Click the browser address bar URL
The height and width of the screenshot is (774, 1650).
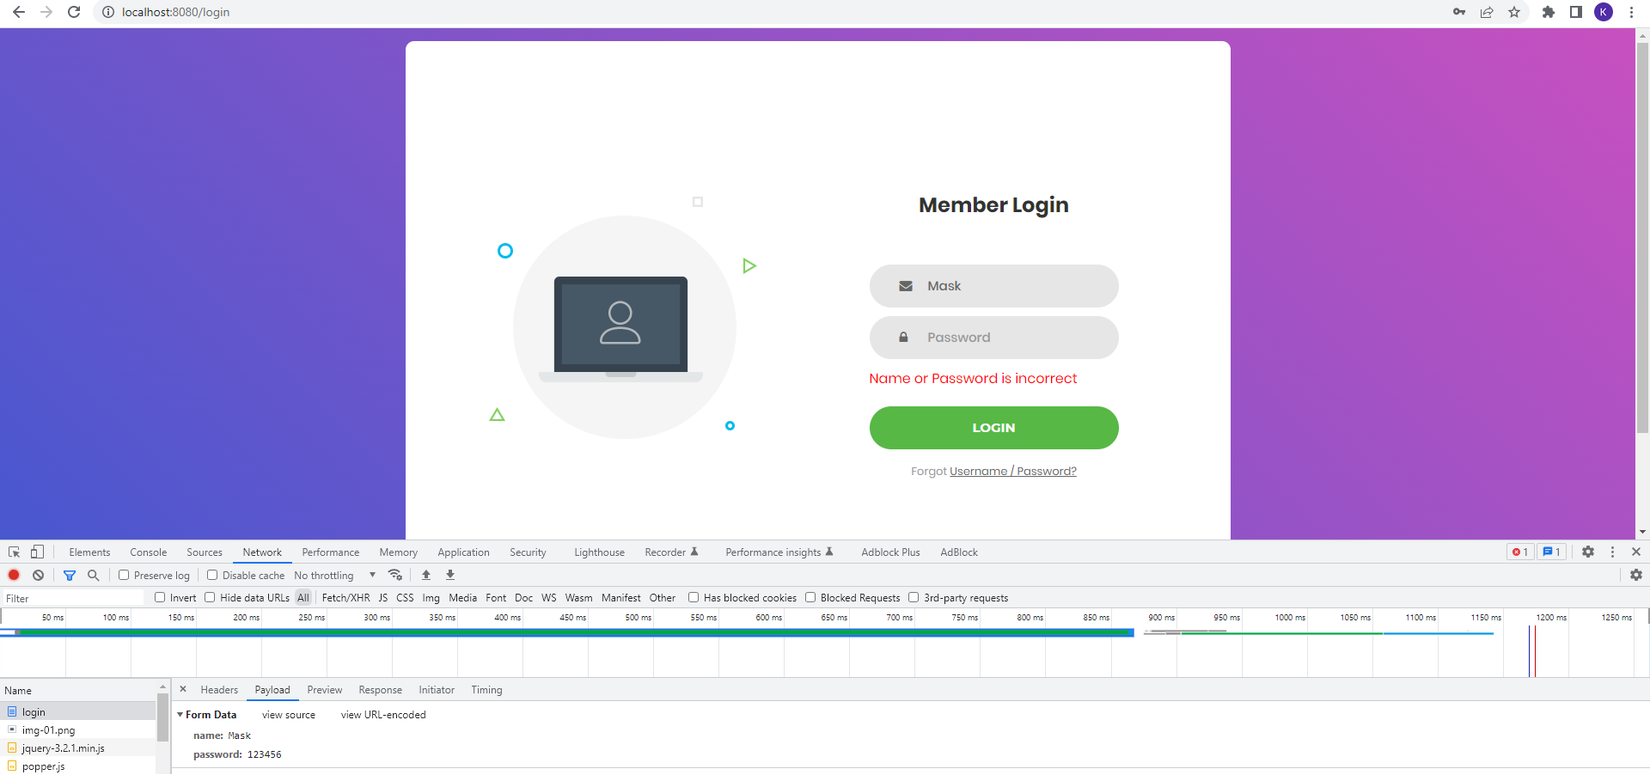175,12
